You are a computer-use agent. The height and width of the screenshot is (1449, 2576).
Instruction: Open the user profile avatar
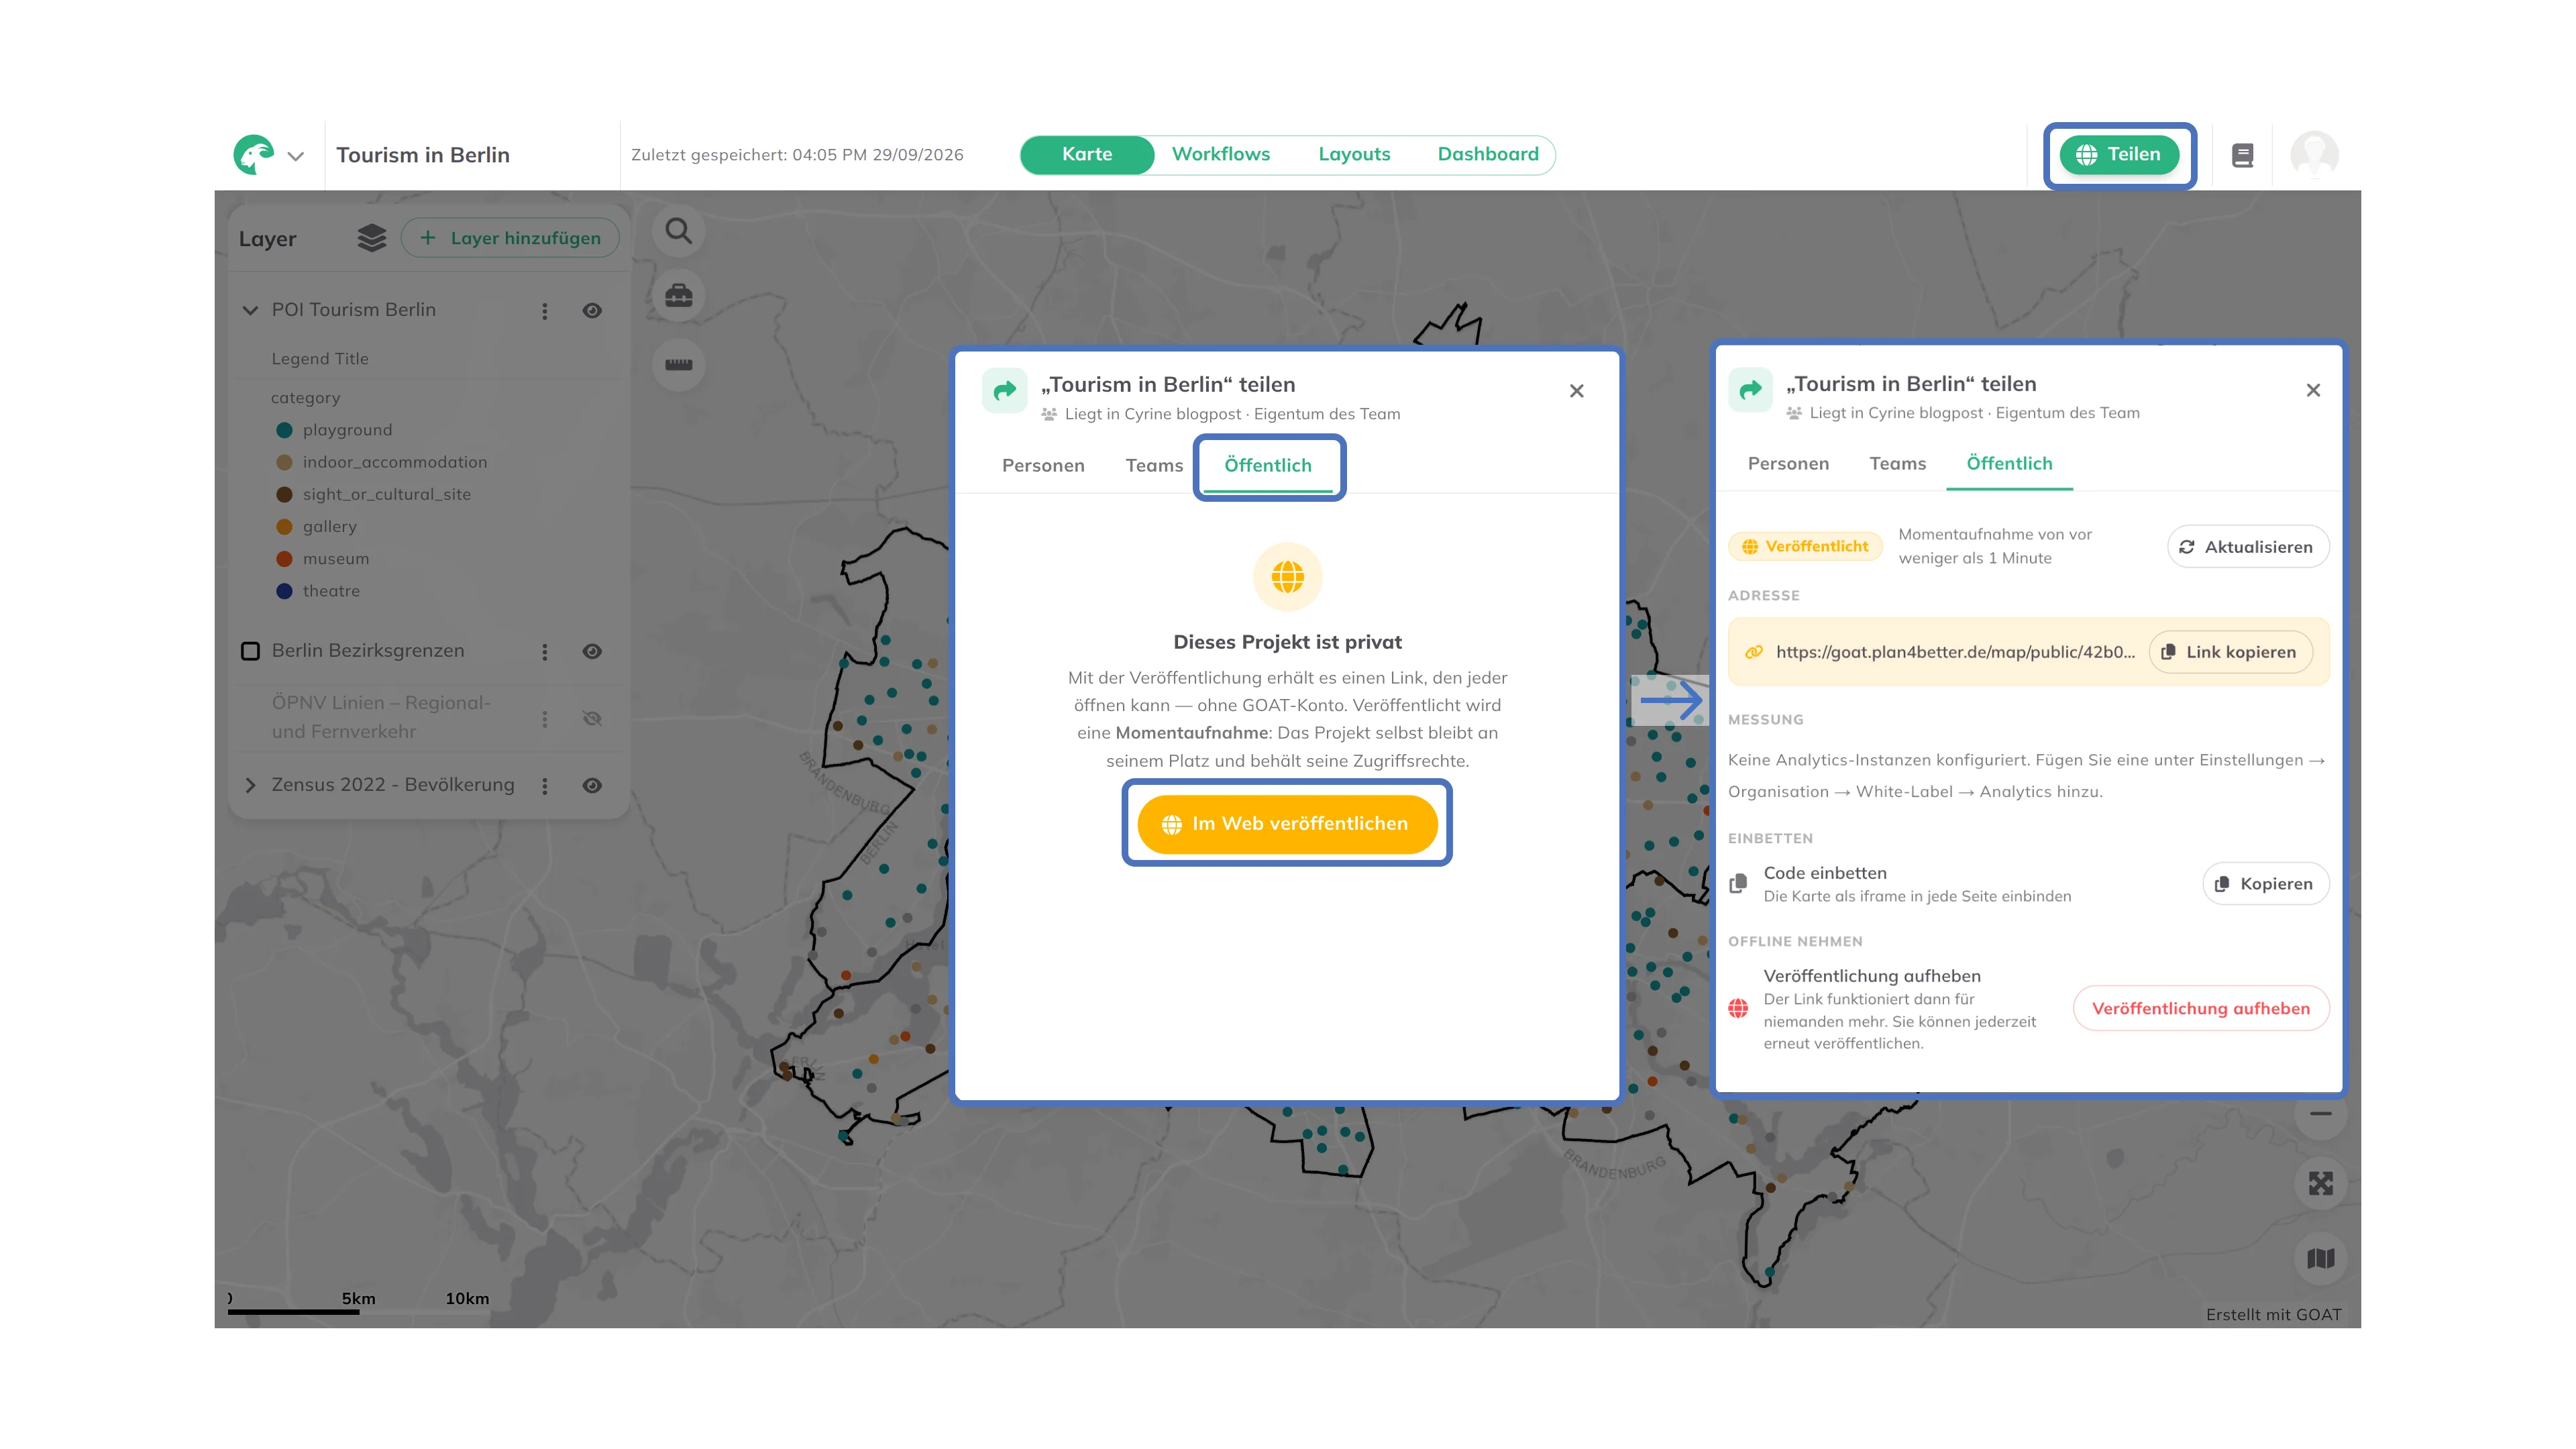[2314, 155]
